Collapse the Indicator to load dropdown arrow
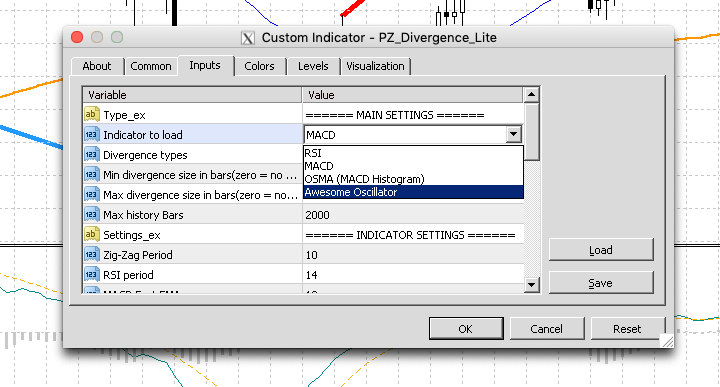This screenshot has height=387, width=720. [x=513, y=135]
